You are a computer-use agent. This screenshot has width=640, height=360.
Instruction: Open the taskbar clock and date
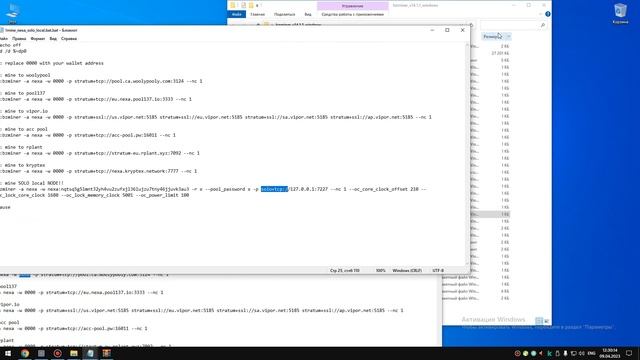(610, 353)
